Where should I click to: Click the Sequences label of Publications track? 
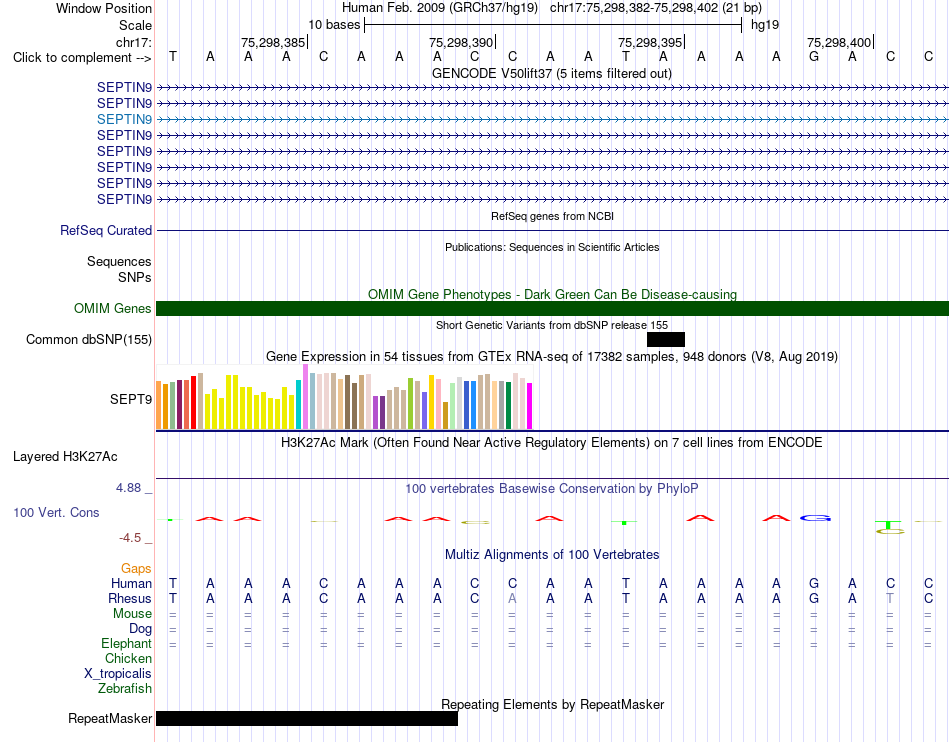[x=119, y=262]
